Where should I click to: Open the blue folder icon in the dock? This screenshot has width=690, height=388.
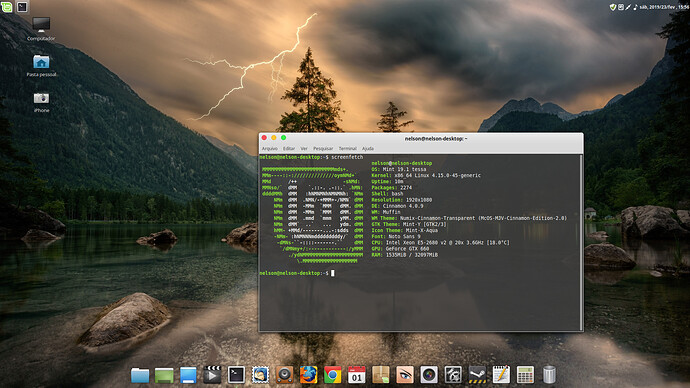(x=140, y=375)
